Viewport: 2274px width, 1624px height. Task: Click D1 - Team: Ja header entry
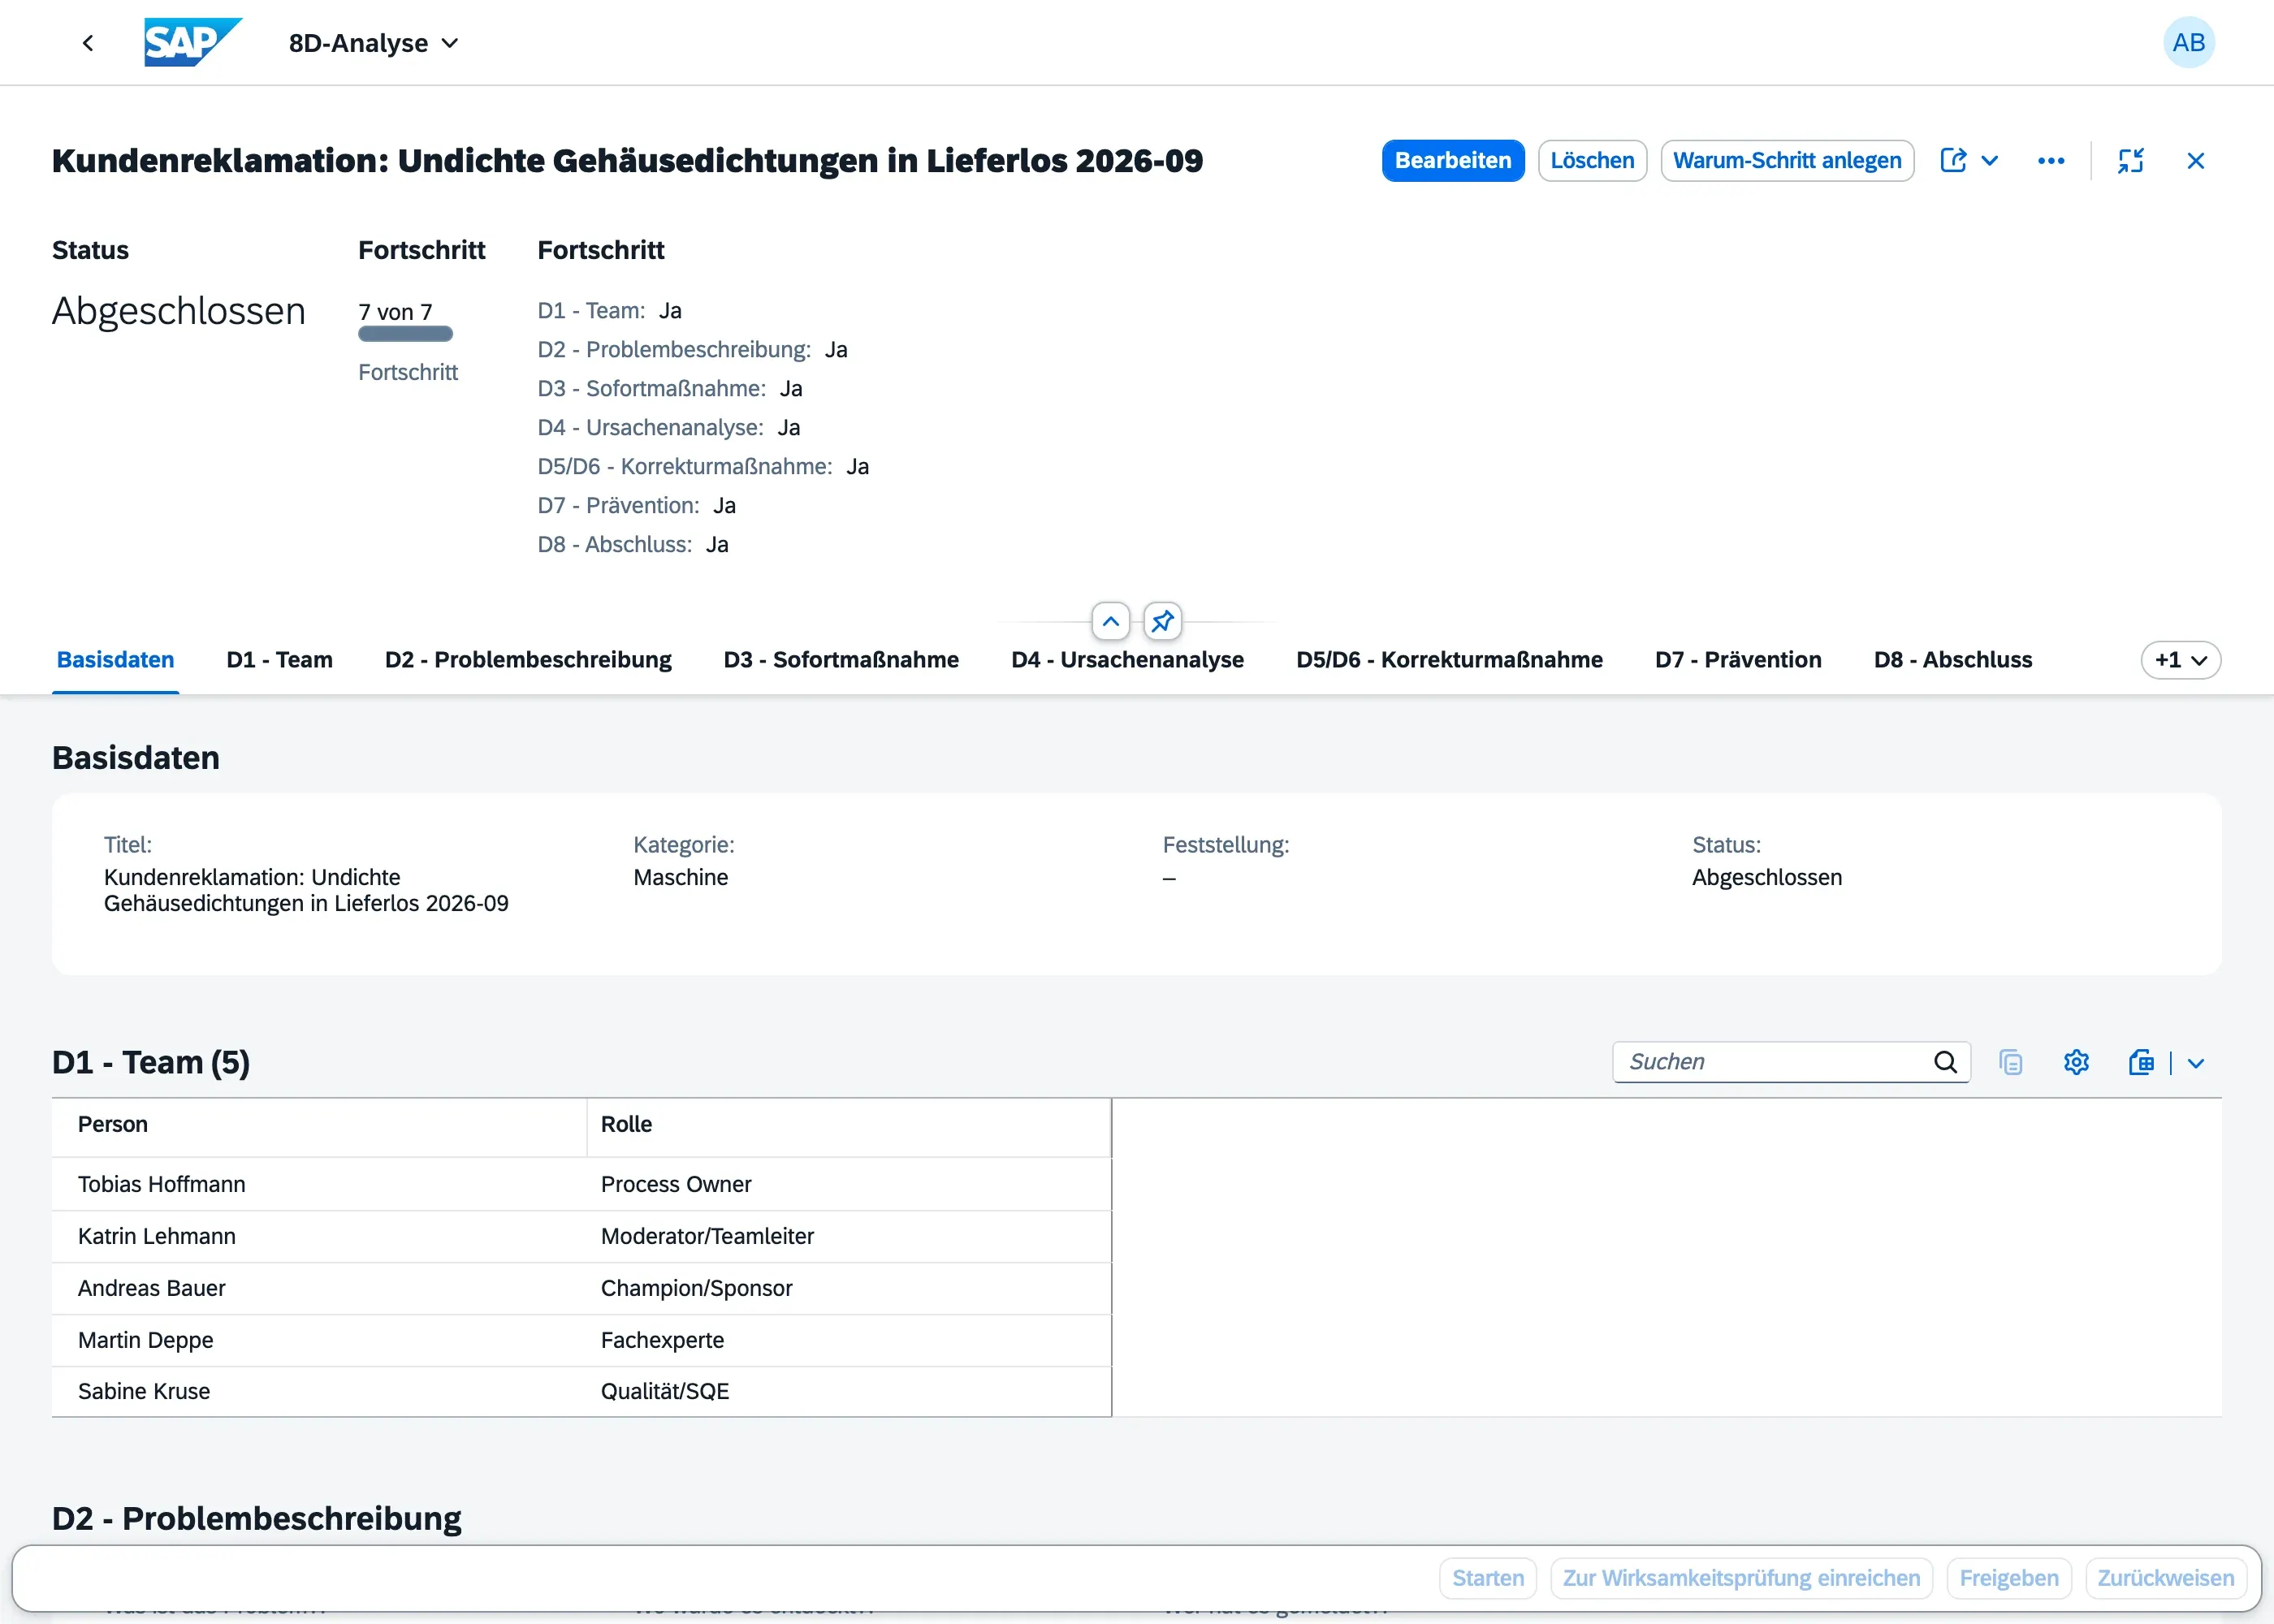[x=609, y=311]
